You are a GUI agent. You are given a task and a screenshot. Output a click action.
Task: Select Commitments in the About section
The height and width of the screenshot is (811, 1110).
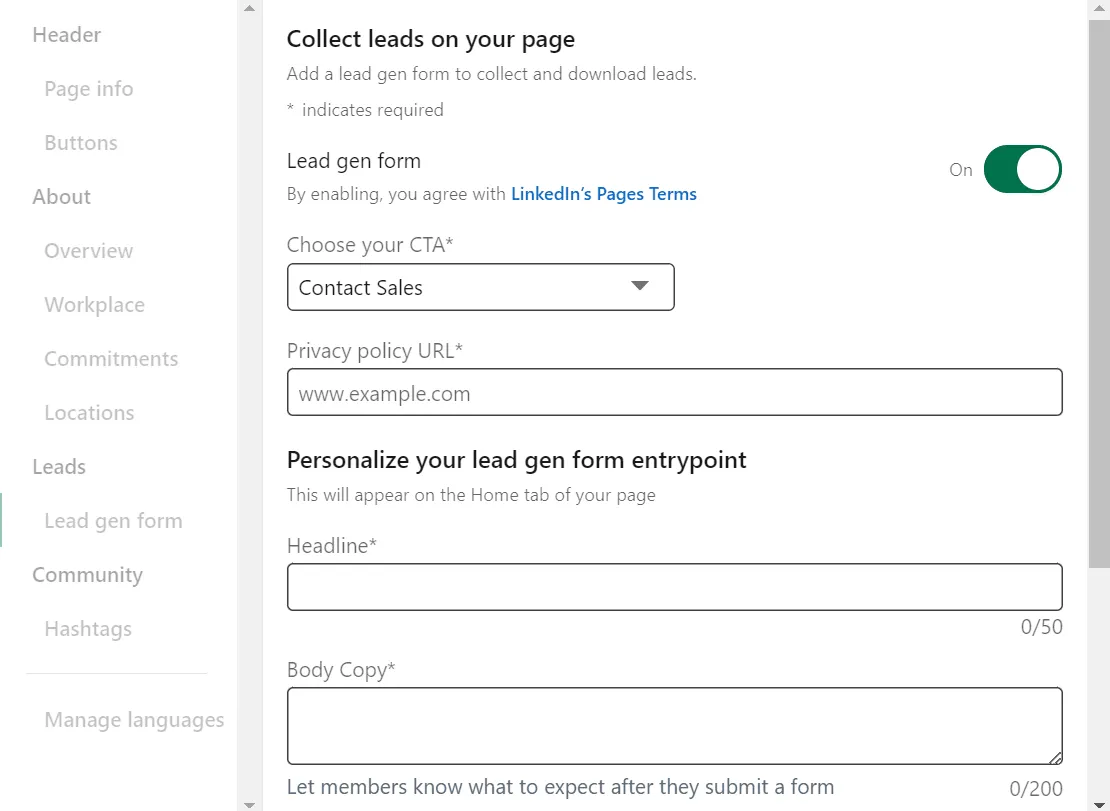(x=111, y=358)
